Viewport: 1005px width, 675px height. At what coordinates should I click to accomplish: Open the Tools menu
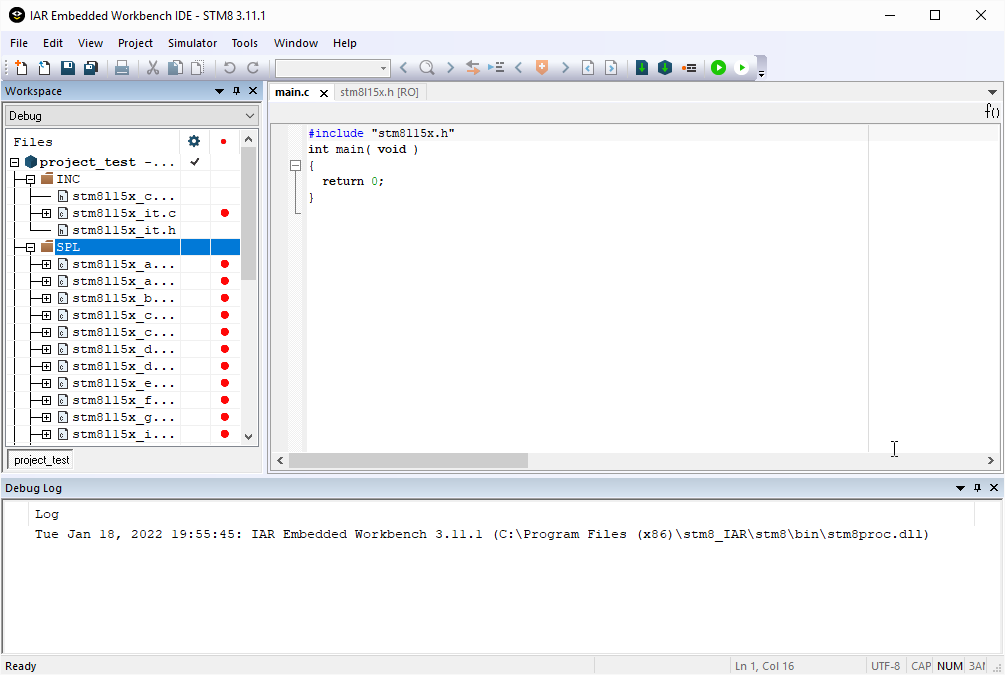click(244, 43)
